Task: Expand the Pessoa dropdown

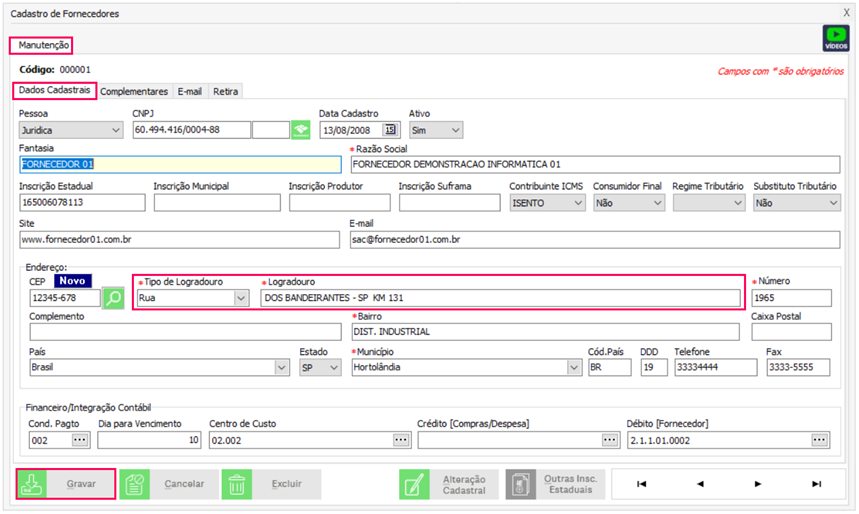Action: 114,130
